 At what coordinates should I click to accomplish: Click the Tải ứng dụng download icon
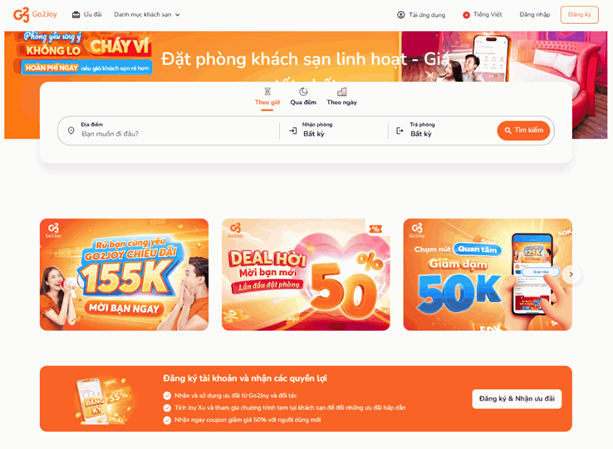pos(401,15)
